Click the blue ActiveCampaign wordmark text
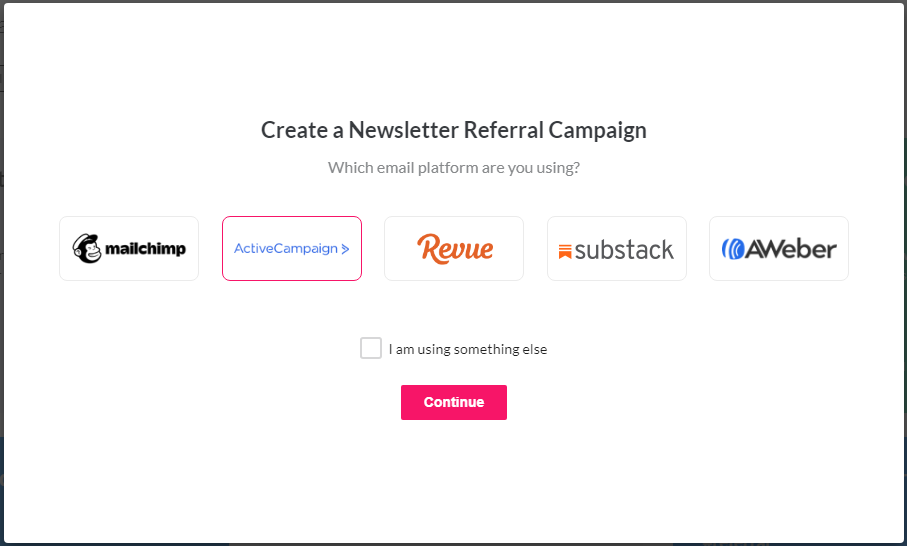This screenshot has height=546, width=907. click(x=286, y=249)
